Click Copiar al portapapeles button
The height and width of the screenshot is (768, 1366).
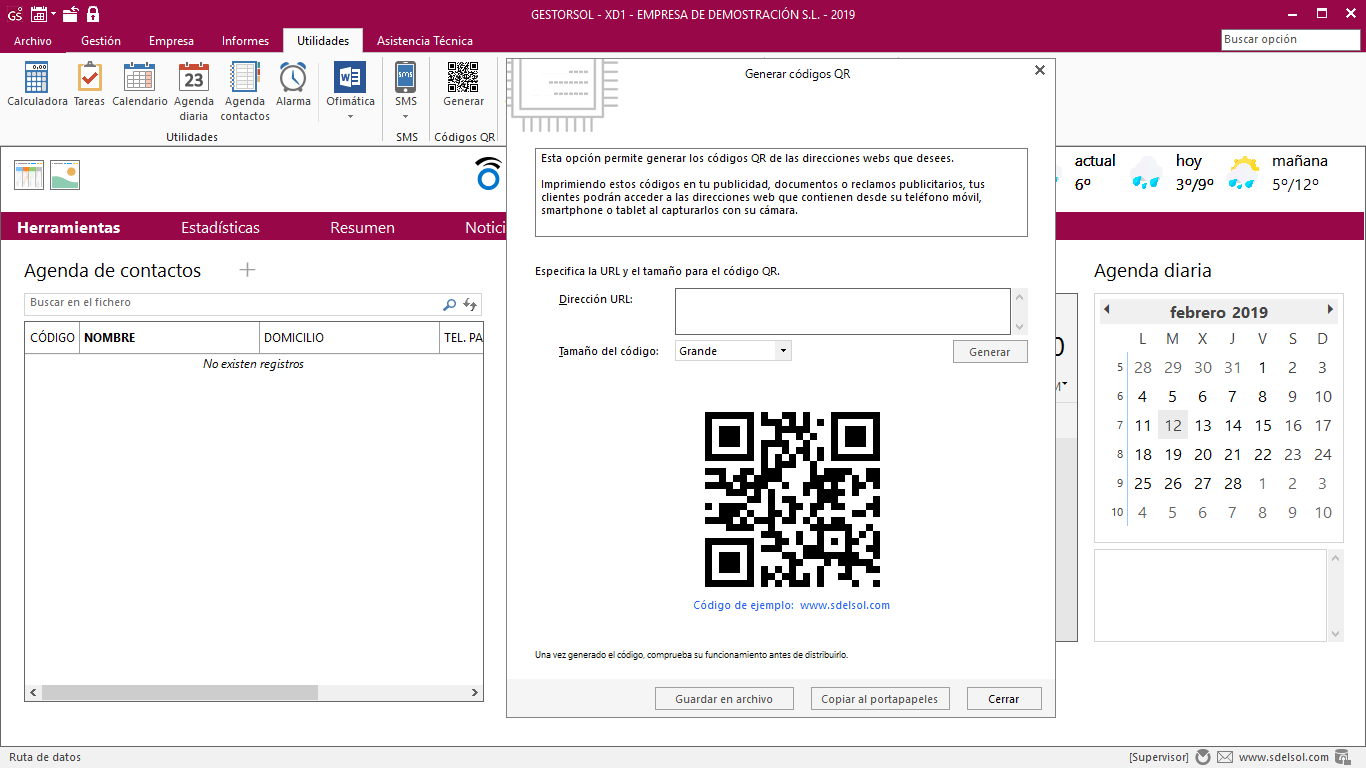tap(879, 699)
